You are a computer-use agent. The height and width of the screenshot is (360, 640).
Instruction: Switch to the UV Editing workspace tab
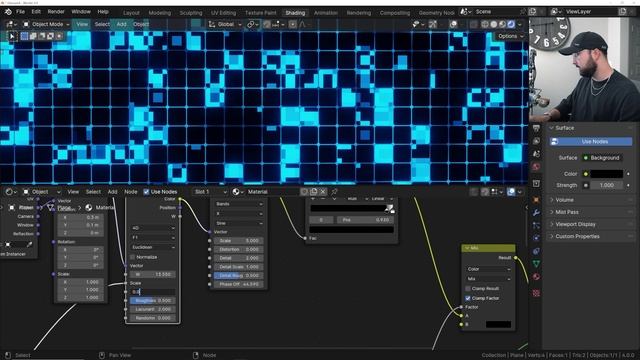pyautogui.click(x=223, y=13)
